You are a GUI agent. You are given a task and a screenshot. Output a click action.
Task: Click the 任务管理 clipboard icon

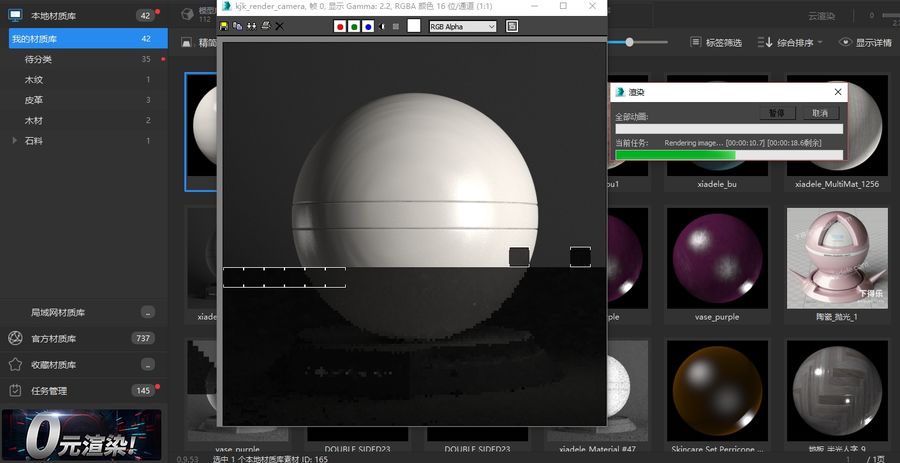(15, 391)
